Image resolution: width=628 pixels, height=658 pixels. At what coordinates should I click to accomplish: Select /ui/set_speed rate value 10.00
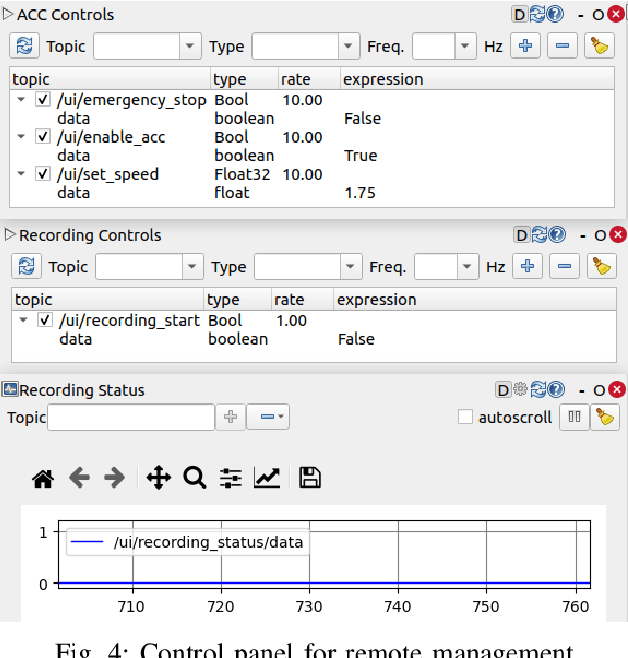(x=302, y=174)
